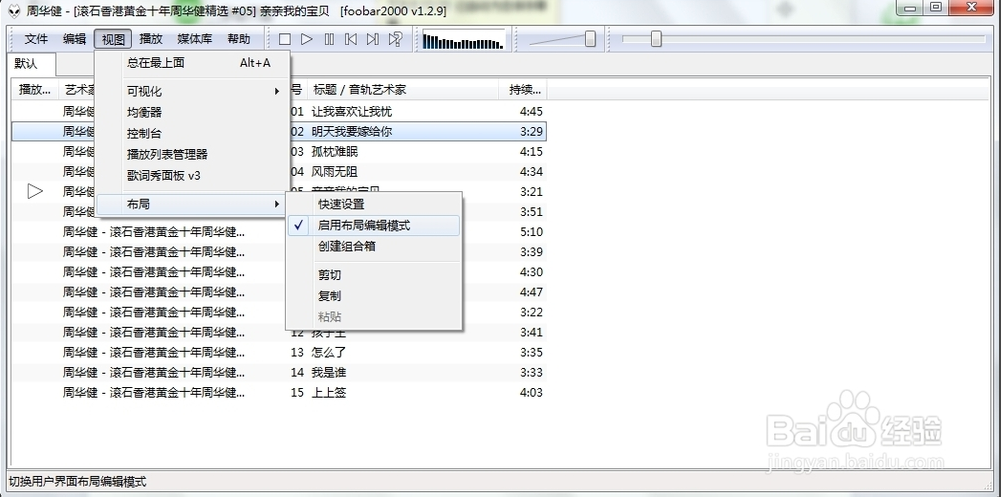Click duration 3:22 cell
Screen dimensions: 1001x497
pos(531,312)
